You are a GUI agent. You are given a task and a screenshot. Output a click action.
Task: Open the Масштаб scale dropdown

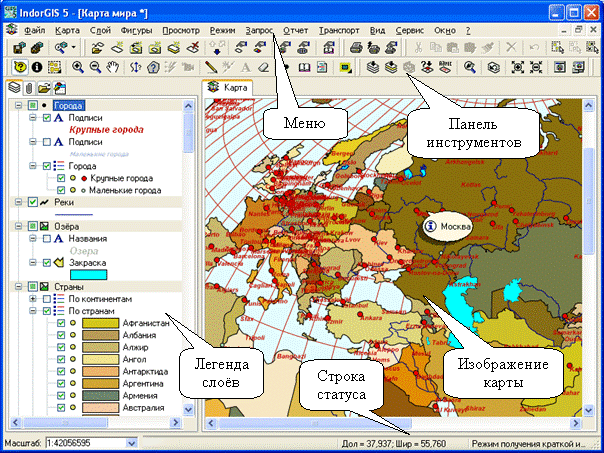[133, 442]
